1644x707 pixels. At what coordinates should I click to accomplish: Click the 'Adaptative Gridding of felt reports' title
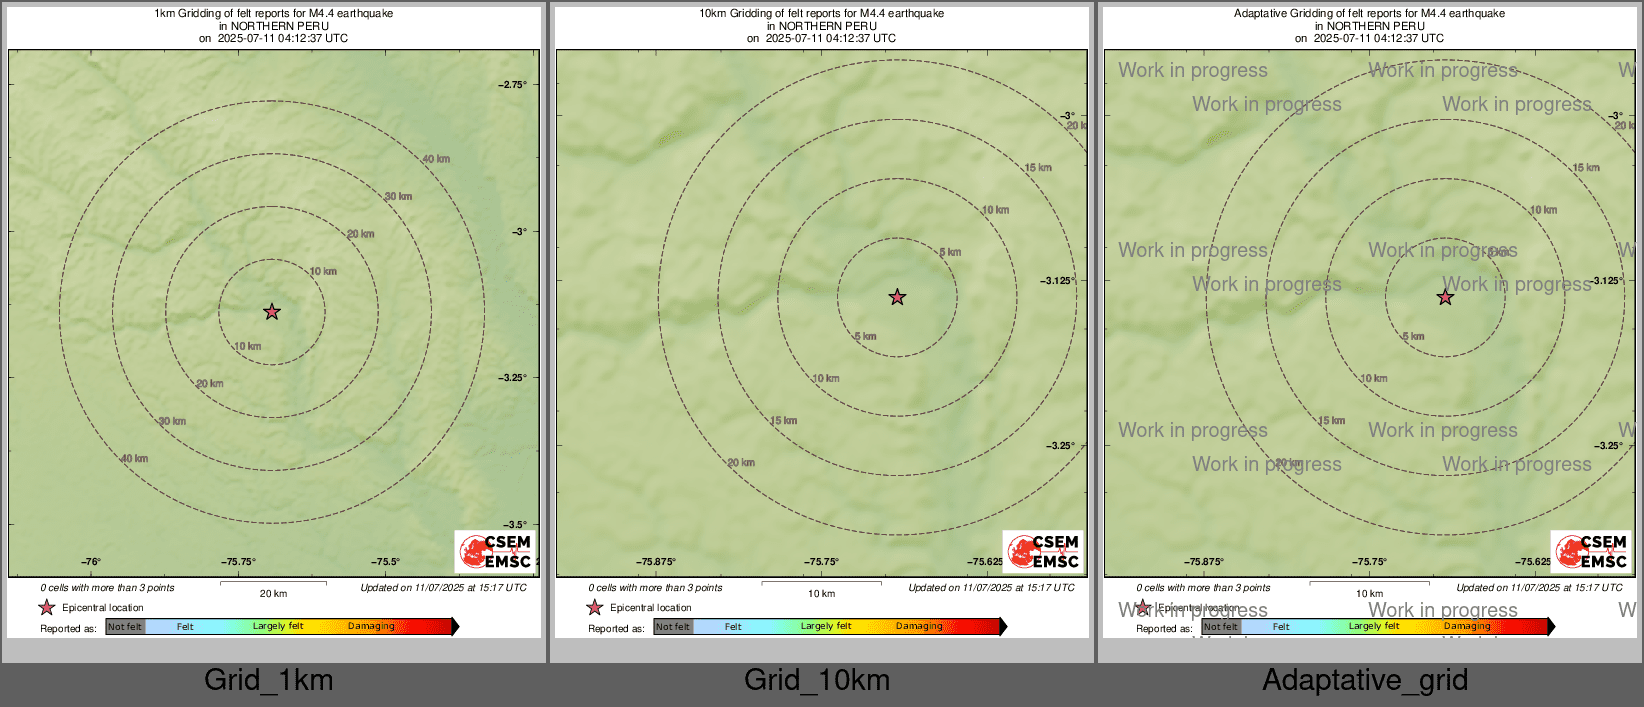click(x=1369, y=14)
